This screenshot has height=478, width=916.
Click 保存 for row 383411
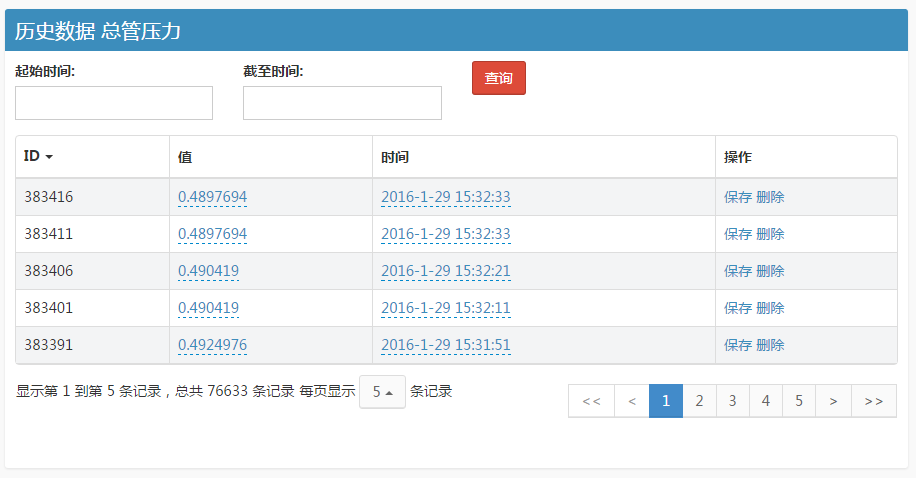[x=738, y=234]
